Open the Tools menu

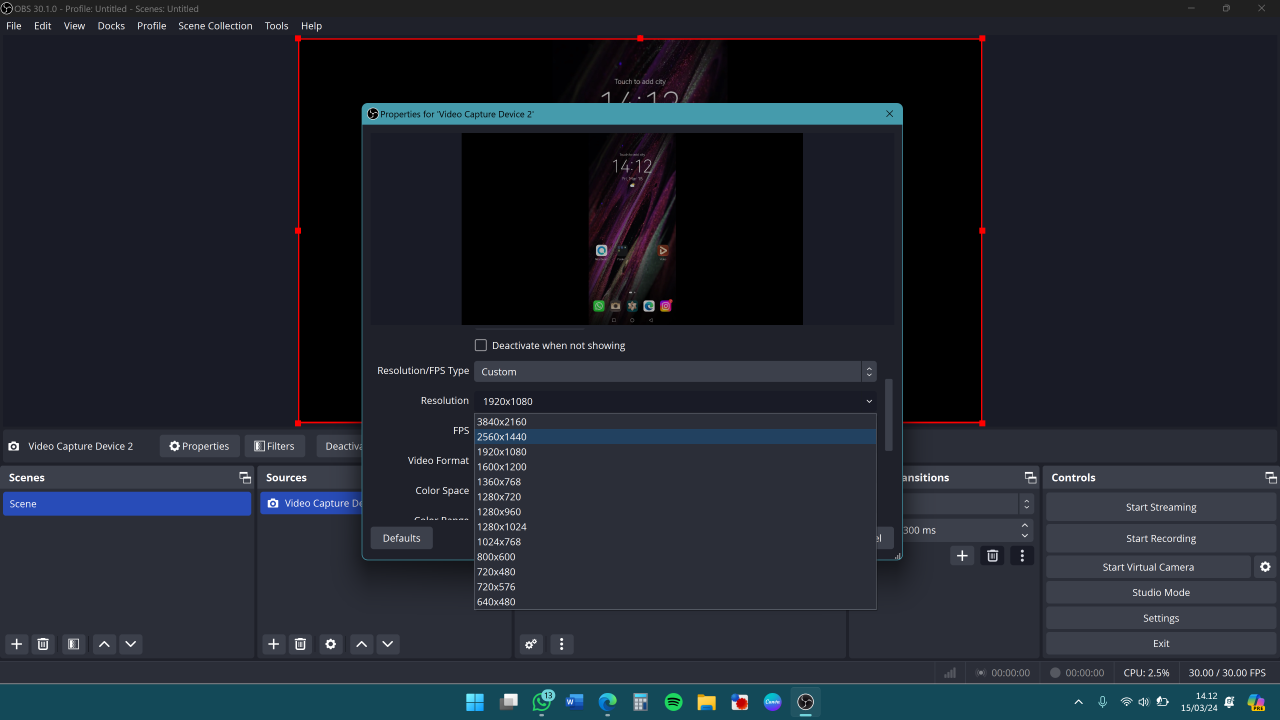276,25
